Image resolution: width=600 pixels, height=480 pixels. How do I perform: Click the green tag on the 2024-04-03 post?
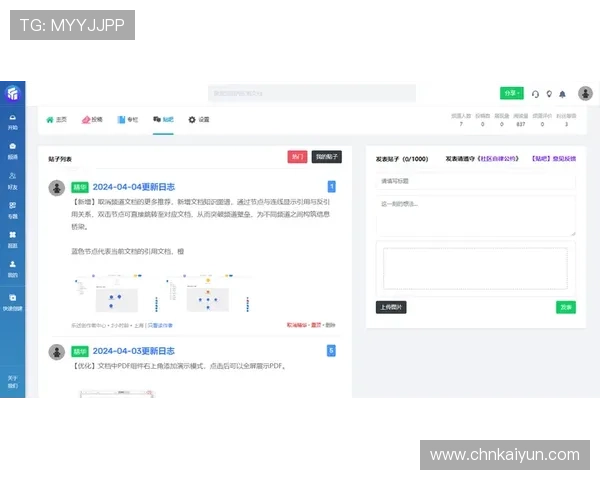pos(80,351)
